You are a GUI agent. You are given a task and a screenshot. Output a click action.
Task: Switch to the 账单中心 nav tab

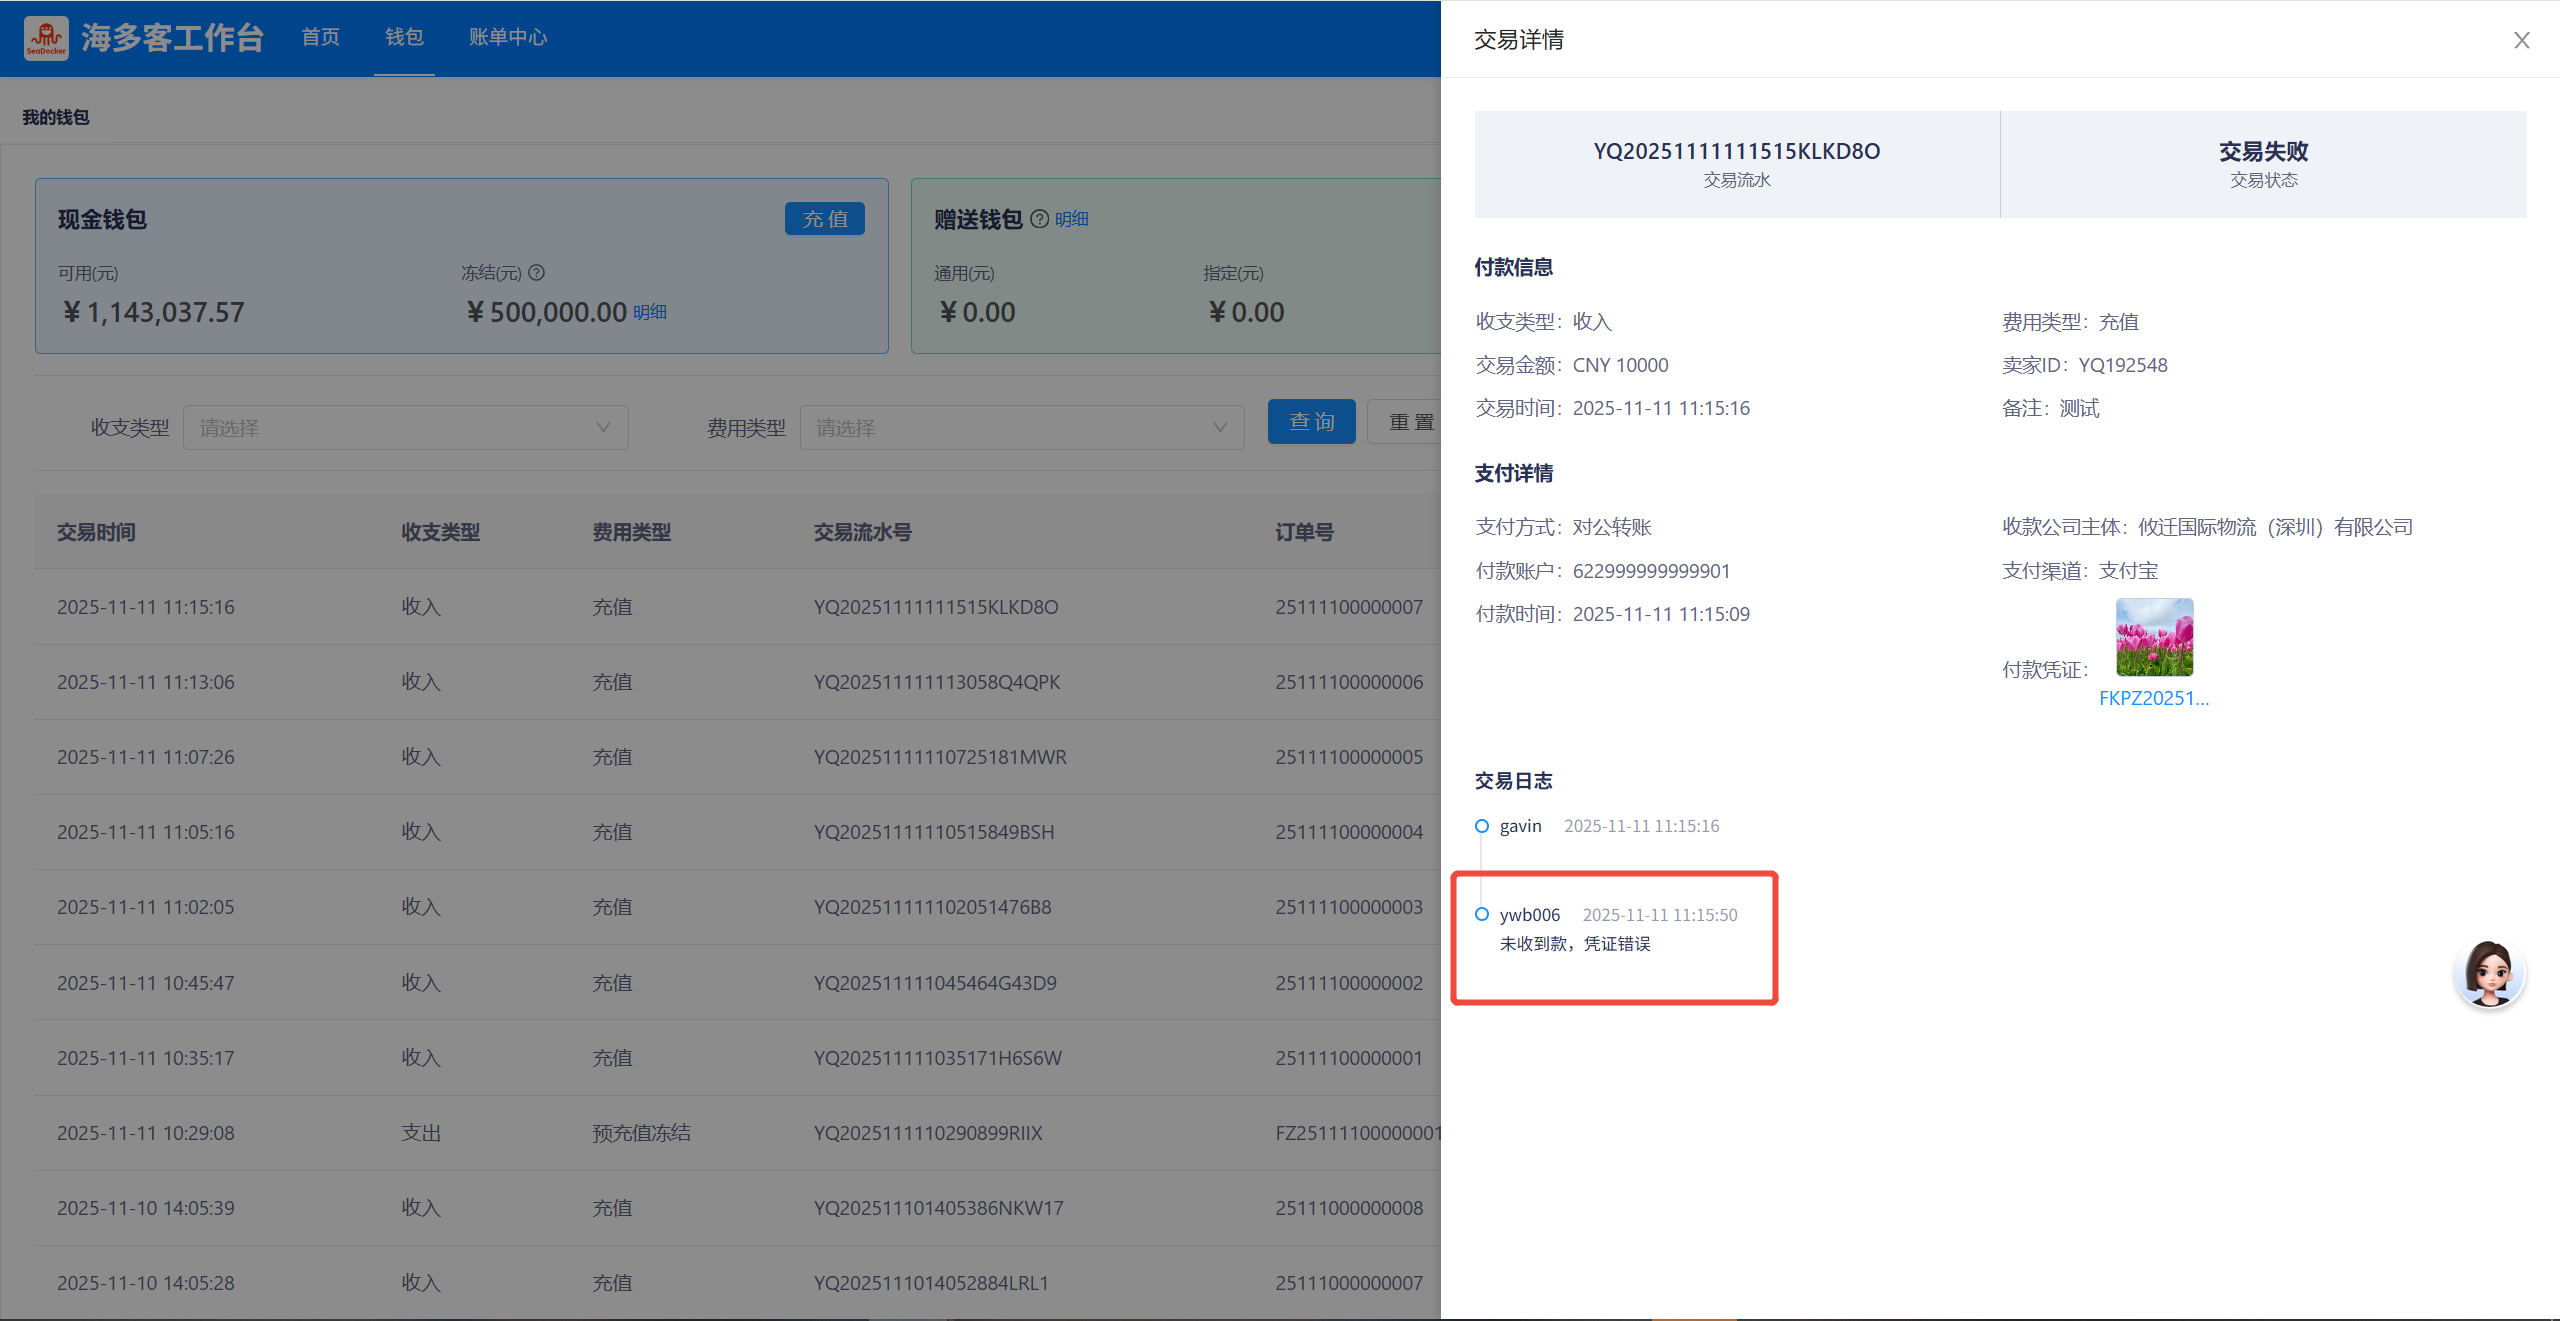(508, 37)
